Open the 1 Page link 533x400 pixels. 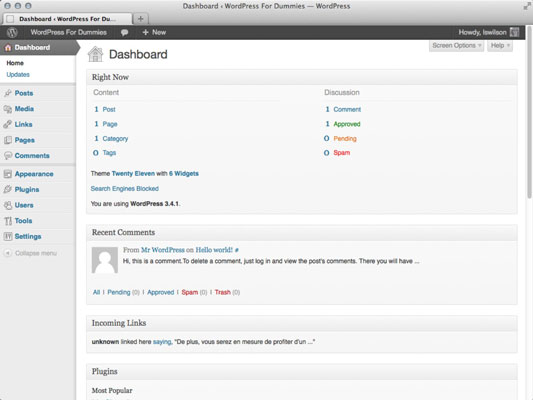[x=106, y=124]
